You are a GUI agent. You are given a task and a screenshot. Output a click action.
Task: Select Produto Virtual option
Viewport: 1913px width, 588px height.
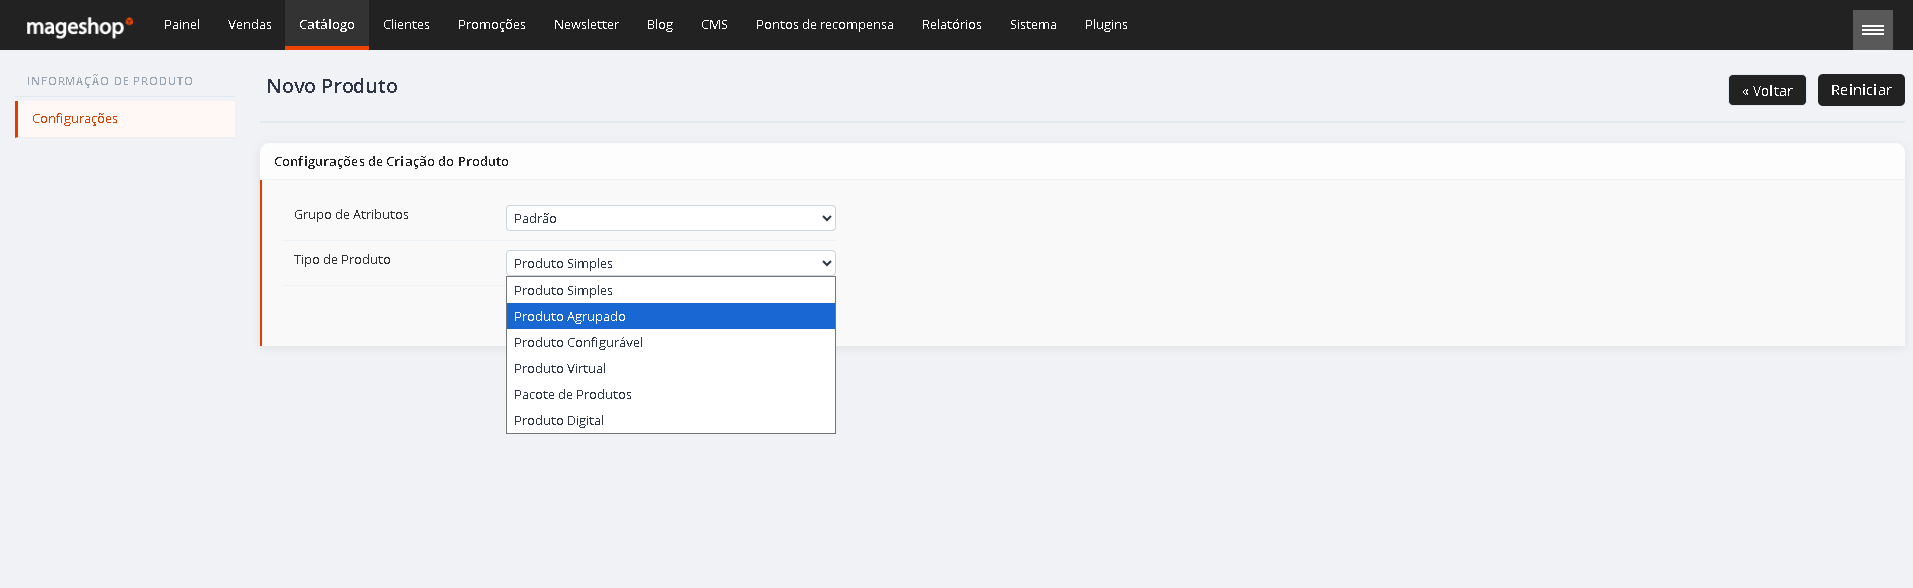(671, 368)
